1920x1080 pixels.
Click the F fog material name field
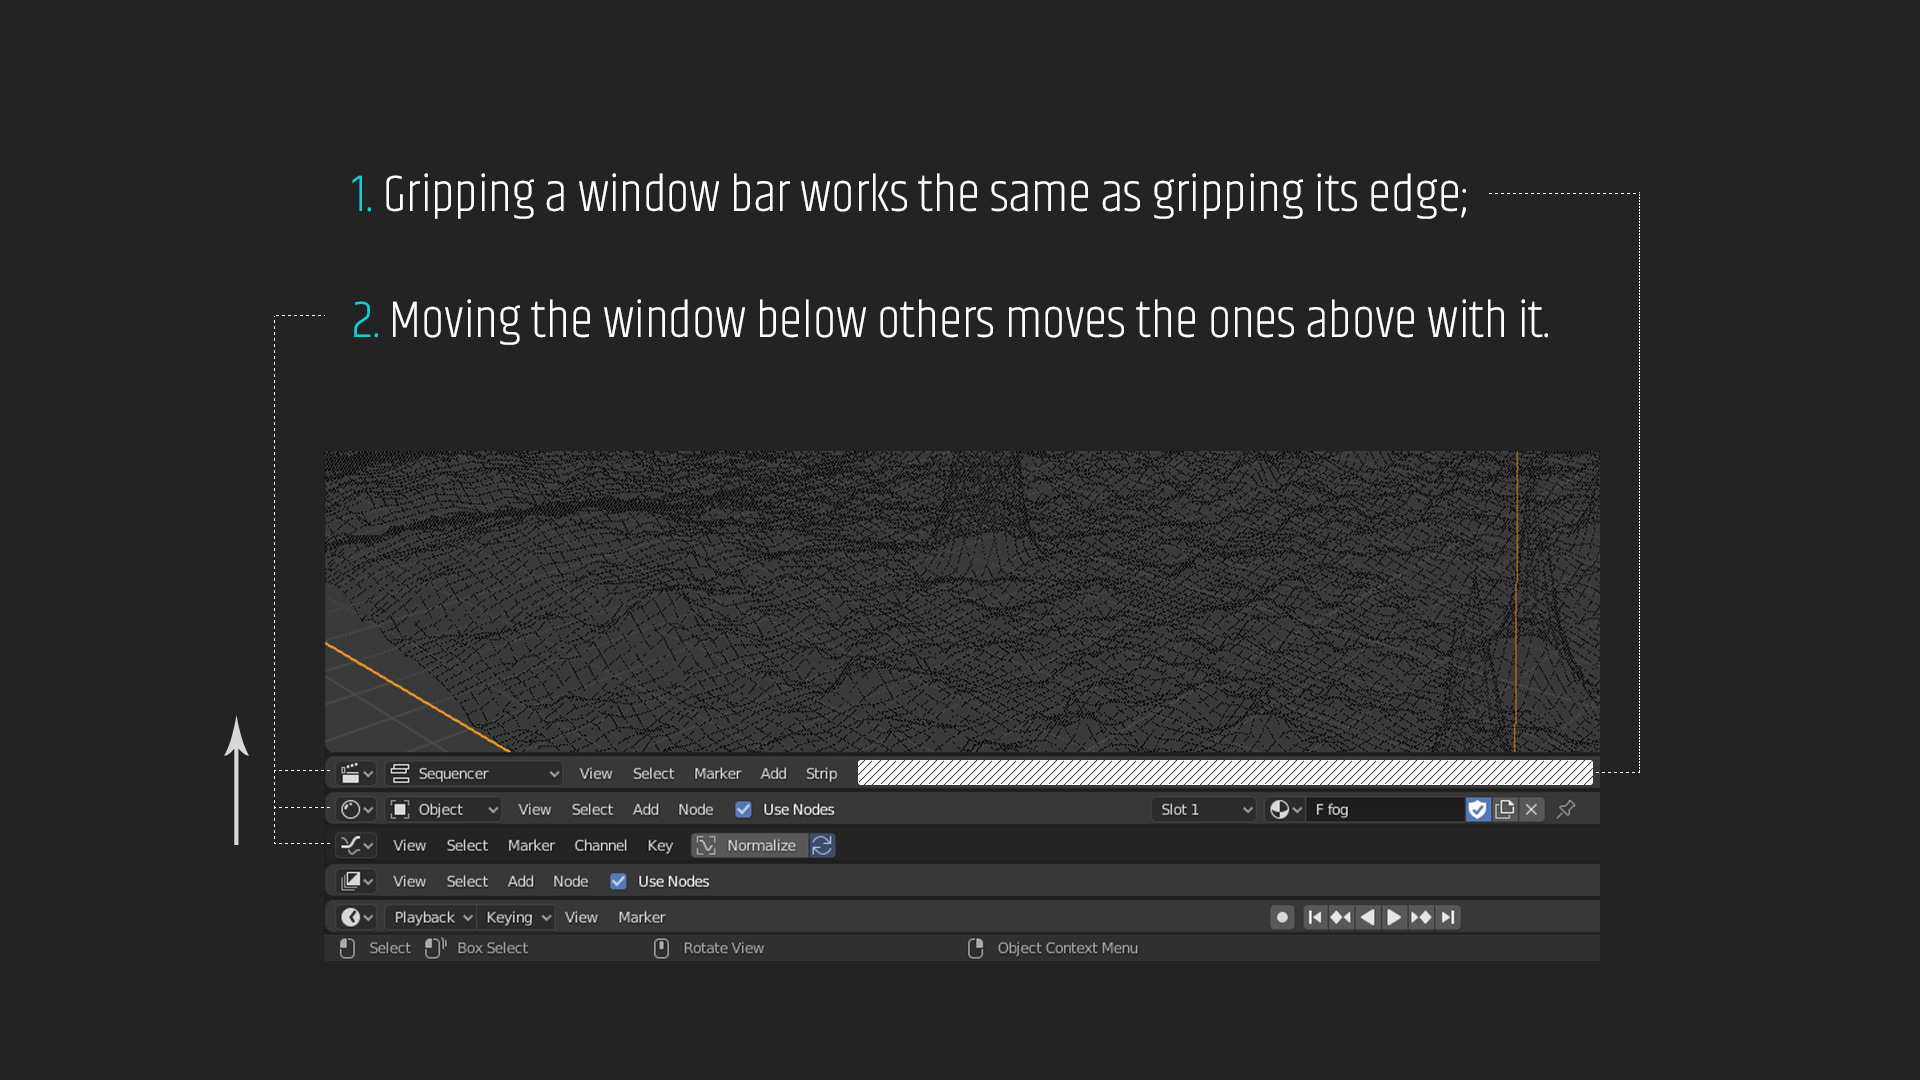(x=1386, y=809)
